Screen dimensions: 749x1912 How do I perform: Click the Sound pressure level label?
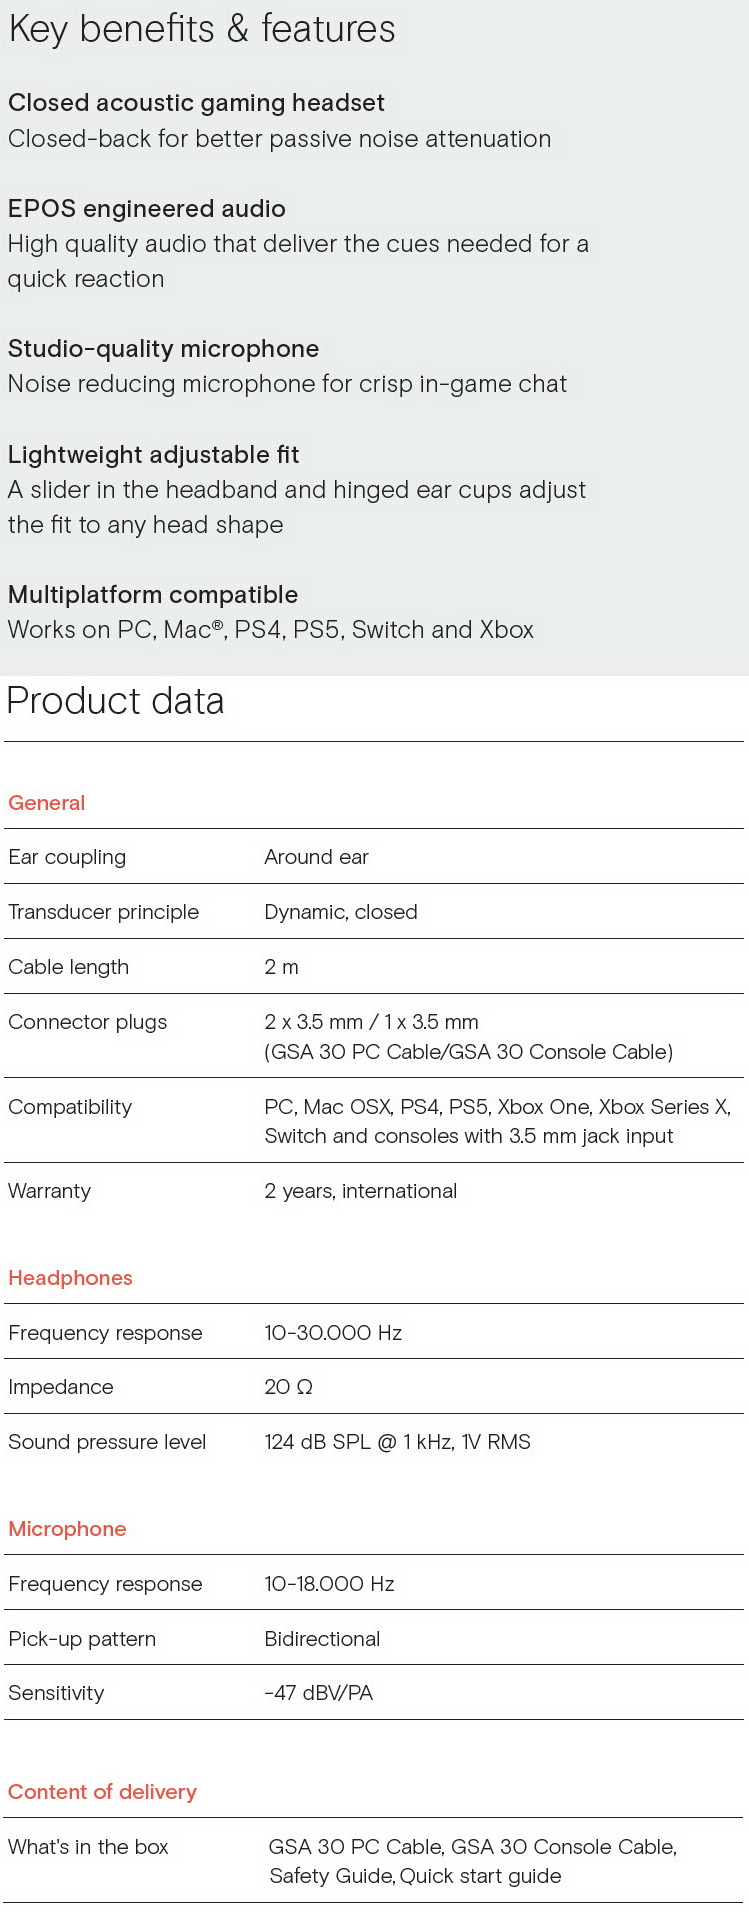(107, 1442)
